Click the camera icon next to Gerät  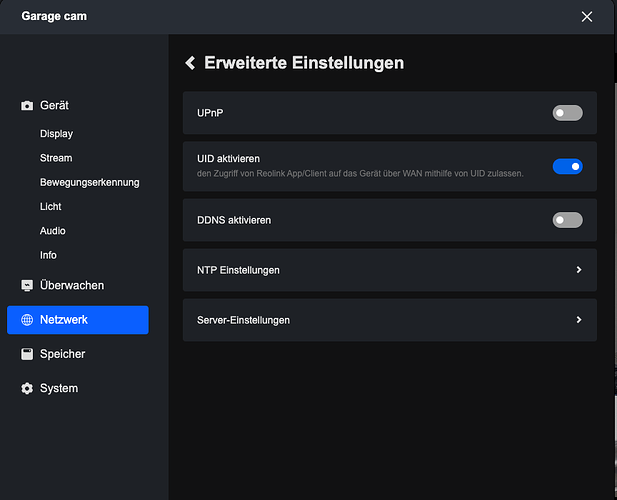[27, 106]
